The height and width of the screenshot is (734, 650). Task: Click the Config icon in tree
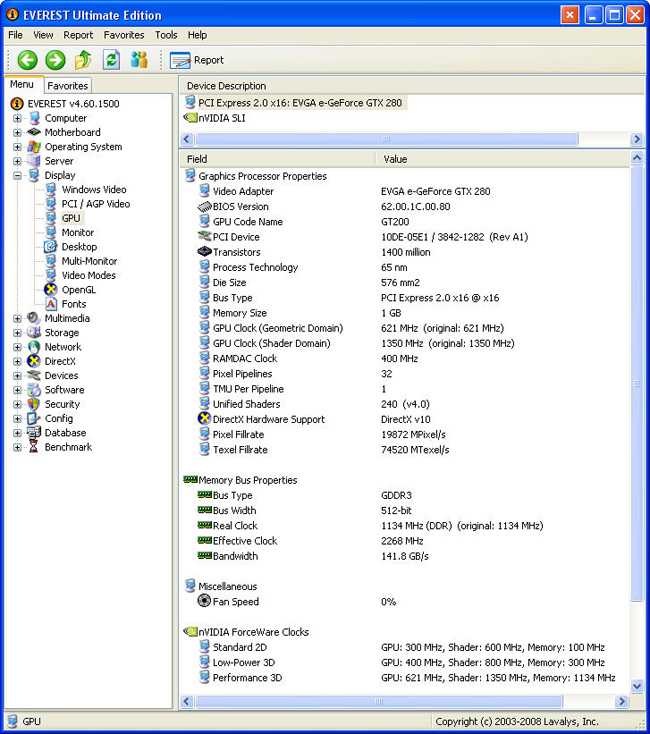pyautogui.click(x=34, y=418)
